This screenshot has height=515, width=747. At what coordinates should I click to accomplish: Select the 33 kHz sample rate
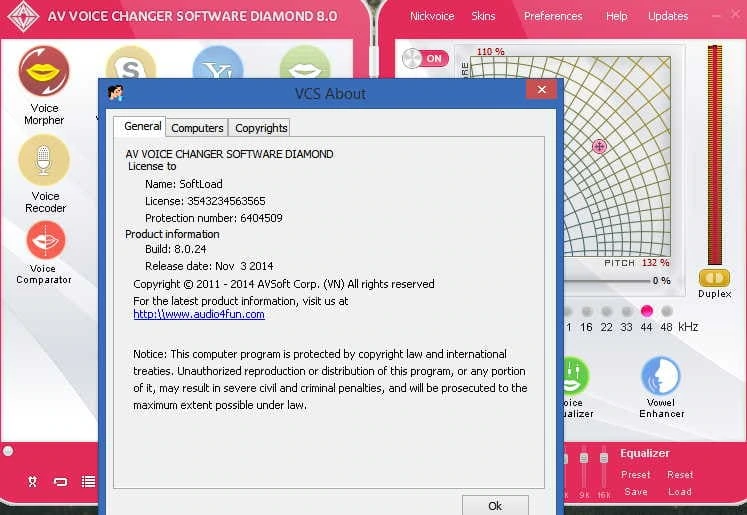pos(626,312)
